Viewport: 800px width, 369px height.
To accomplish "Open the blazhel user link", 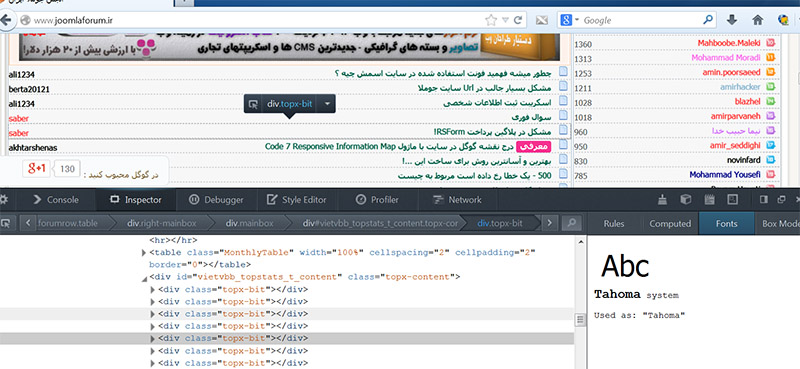I will point(747,102).
